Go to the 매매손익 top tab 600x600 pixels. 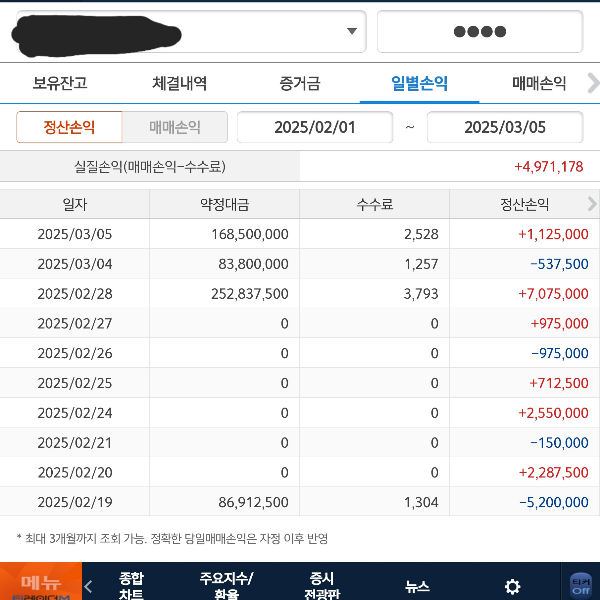(538, 83)
